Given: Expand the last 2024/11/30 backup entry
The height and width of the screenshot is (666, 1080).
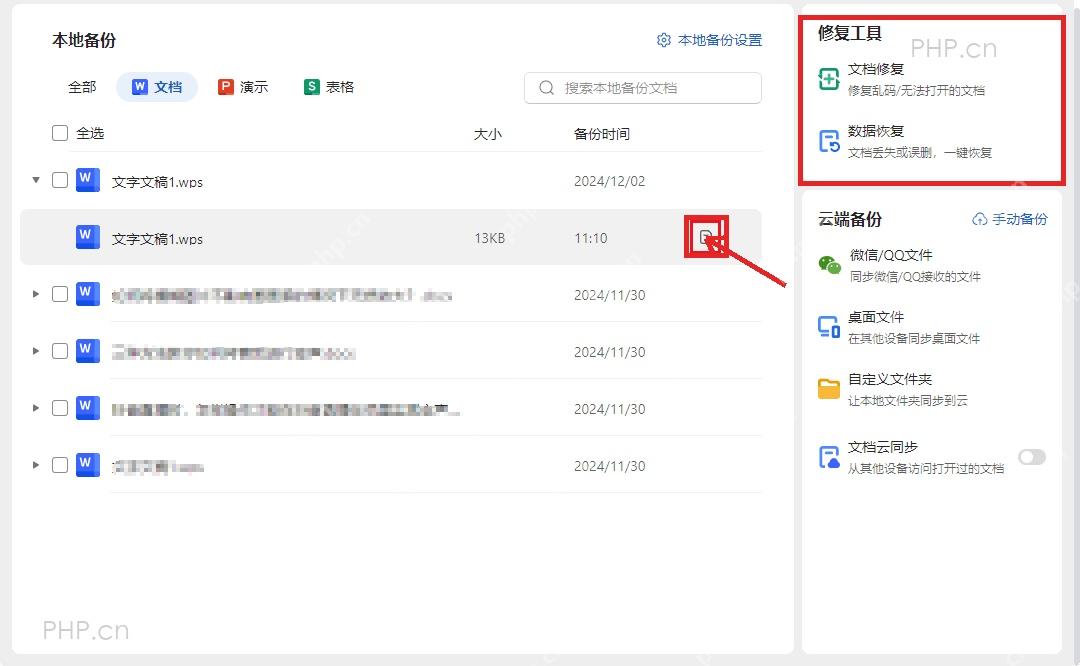Looking at the screenshot, I should coord(36,465).
